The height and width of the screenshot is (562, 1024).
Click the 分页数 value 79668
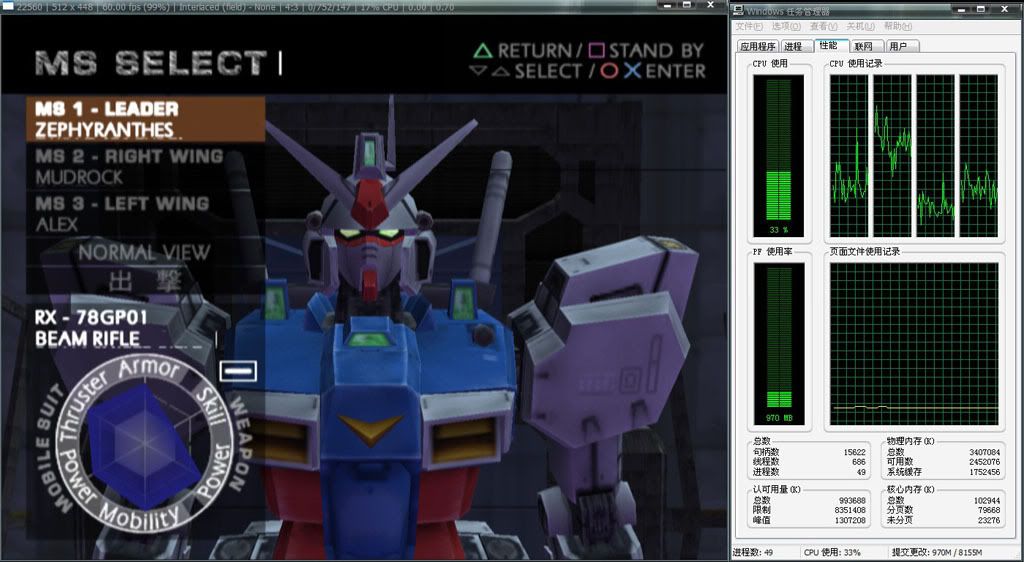(x=989, y=510)
